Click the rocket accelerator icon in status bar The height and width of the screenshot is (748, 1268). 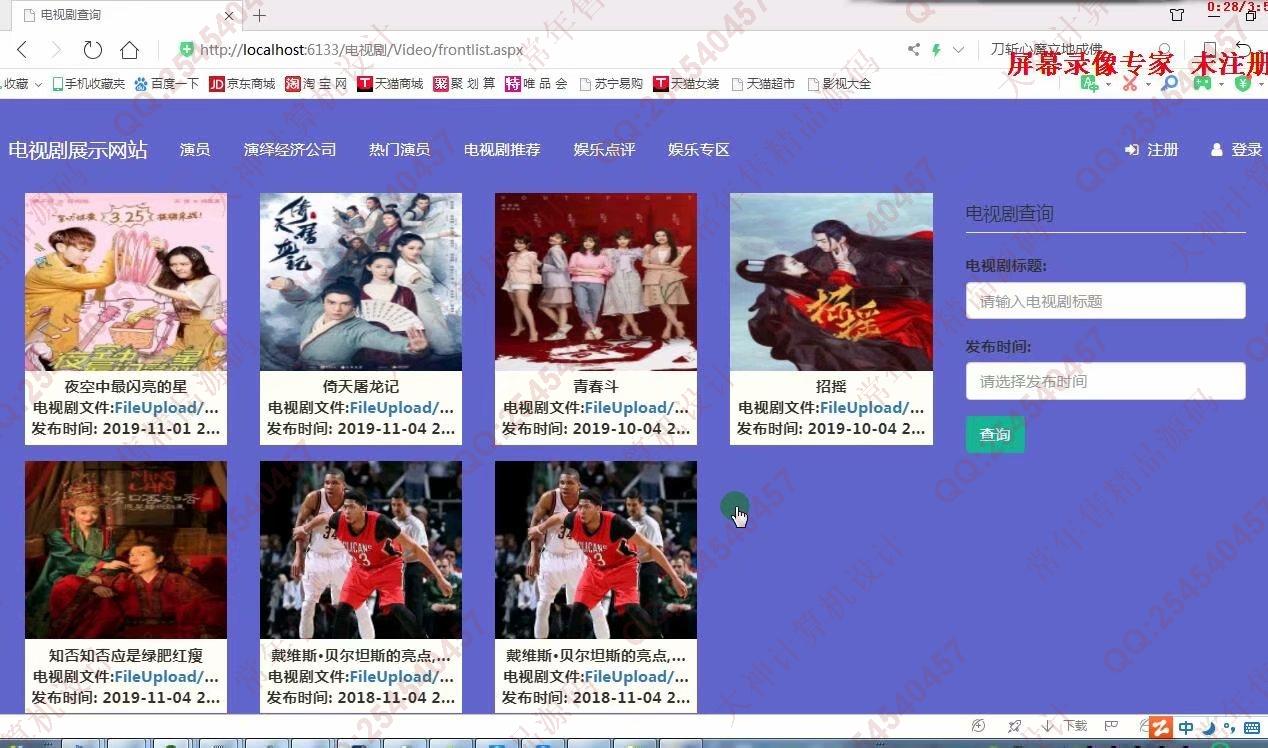click(1015, 726)
